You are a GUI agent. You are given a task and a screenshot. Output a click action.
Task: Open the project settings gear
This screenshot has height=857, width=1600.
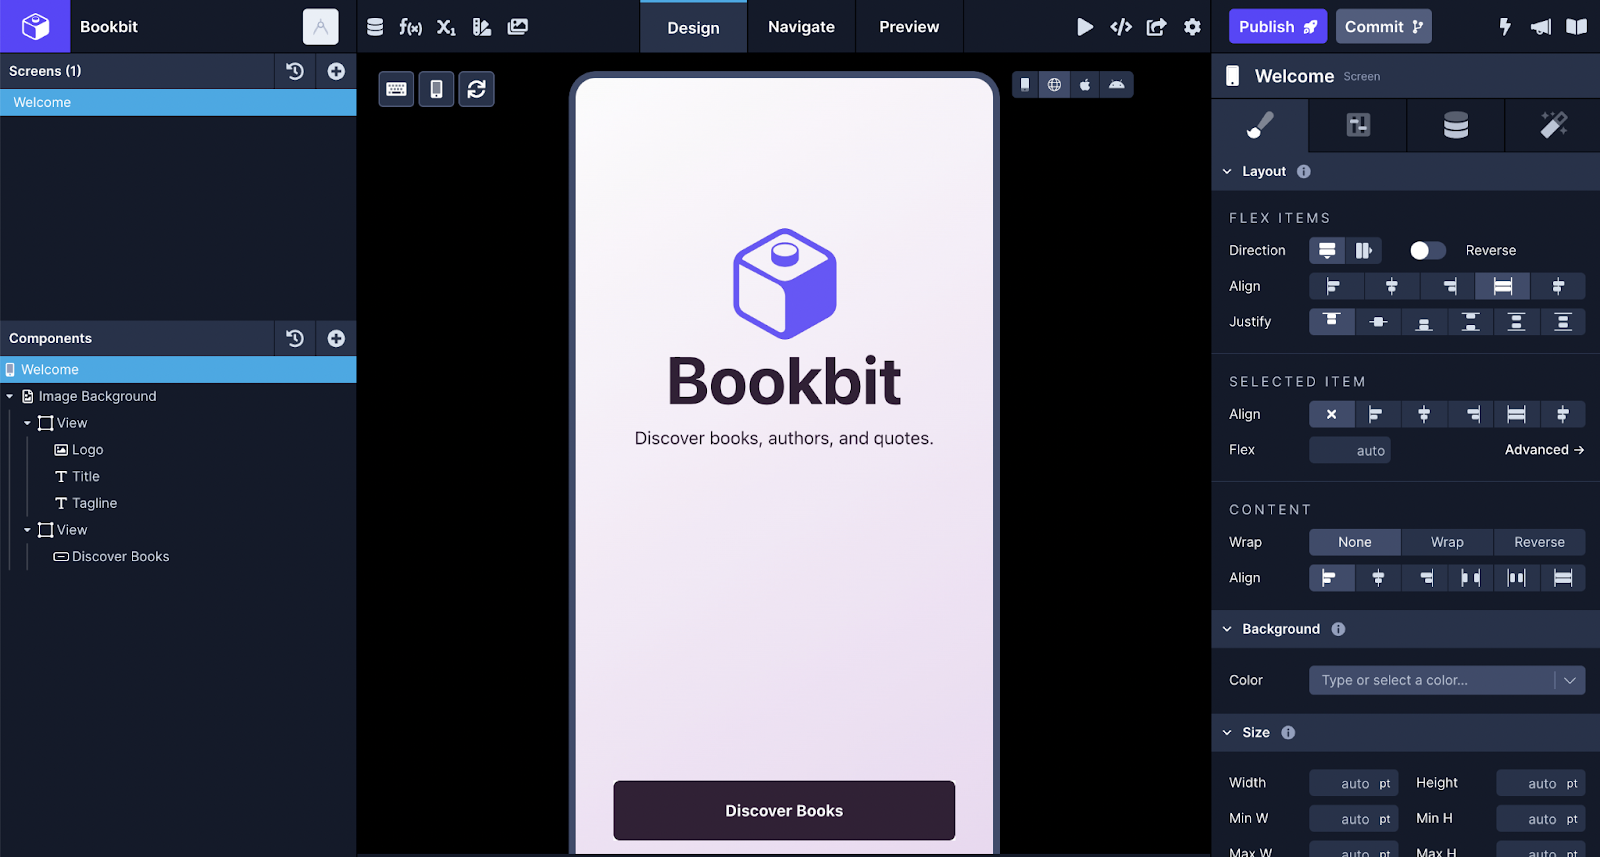[x=1192, y=27]
